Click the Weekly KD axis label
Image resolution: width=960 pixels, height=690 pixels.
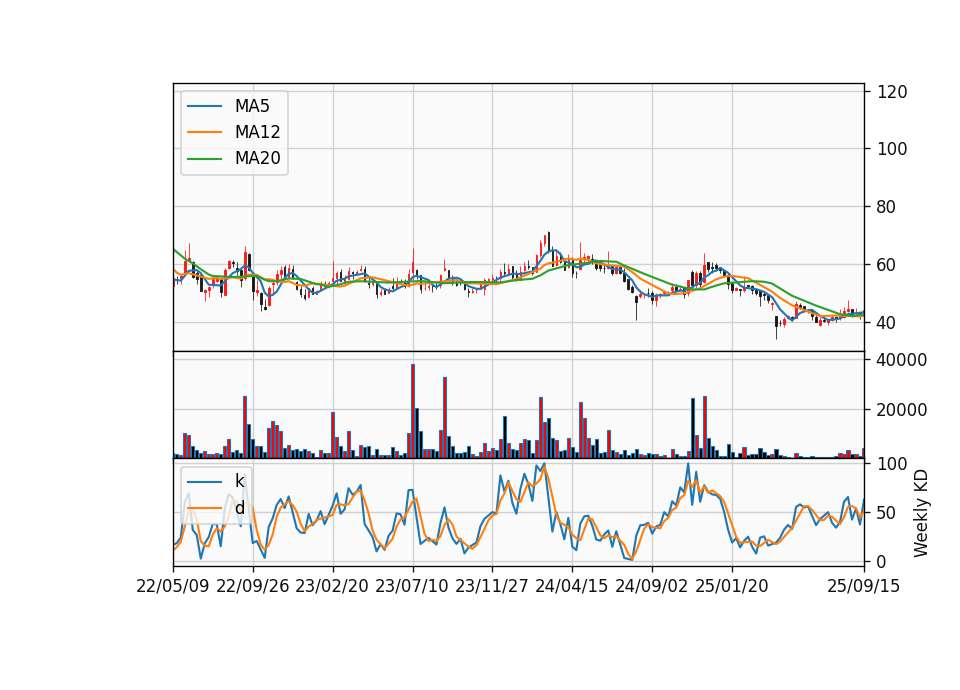[x=920, y=513]
